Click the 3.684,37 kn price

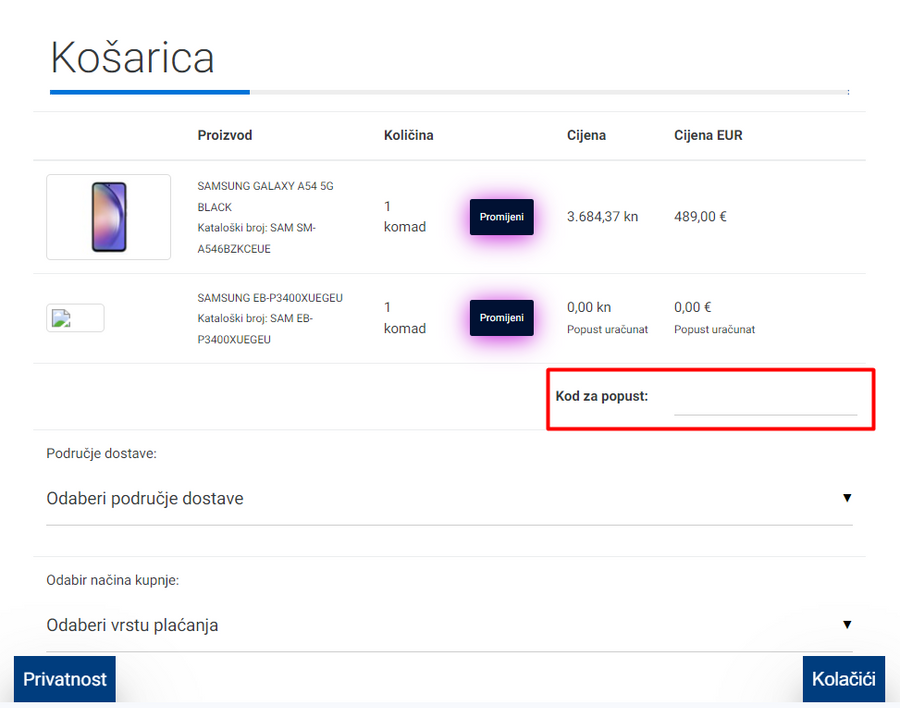pyautogui.click(x=602, y=216)
